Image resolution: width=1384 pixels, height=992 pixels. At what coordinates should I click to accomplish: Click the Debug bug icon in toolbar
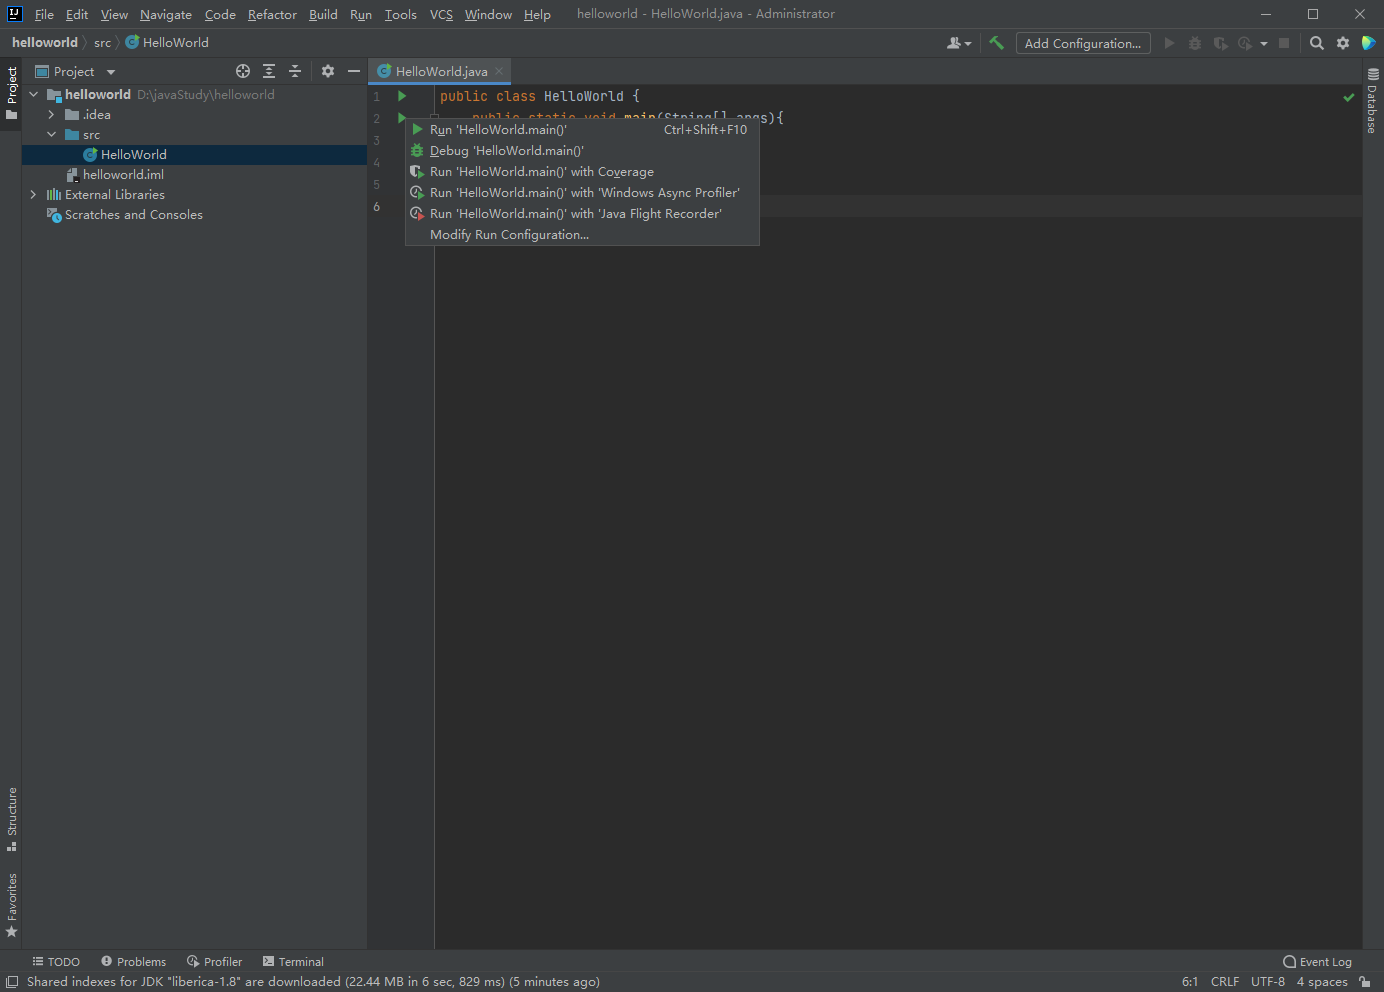pos(1194,43)
